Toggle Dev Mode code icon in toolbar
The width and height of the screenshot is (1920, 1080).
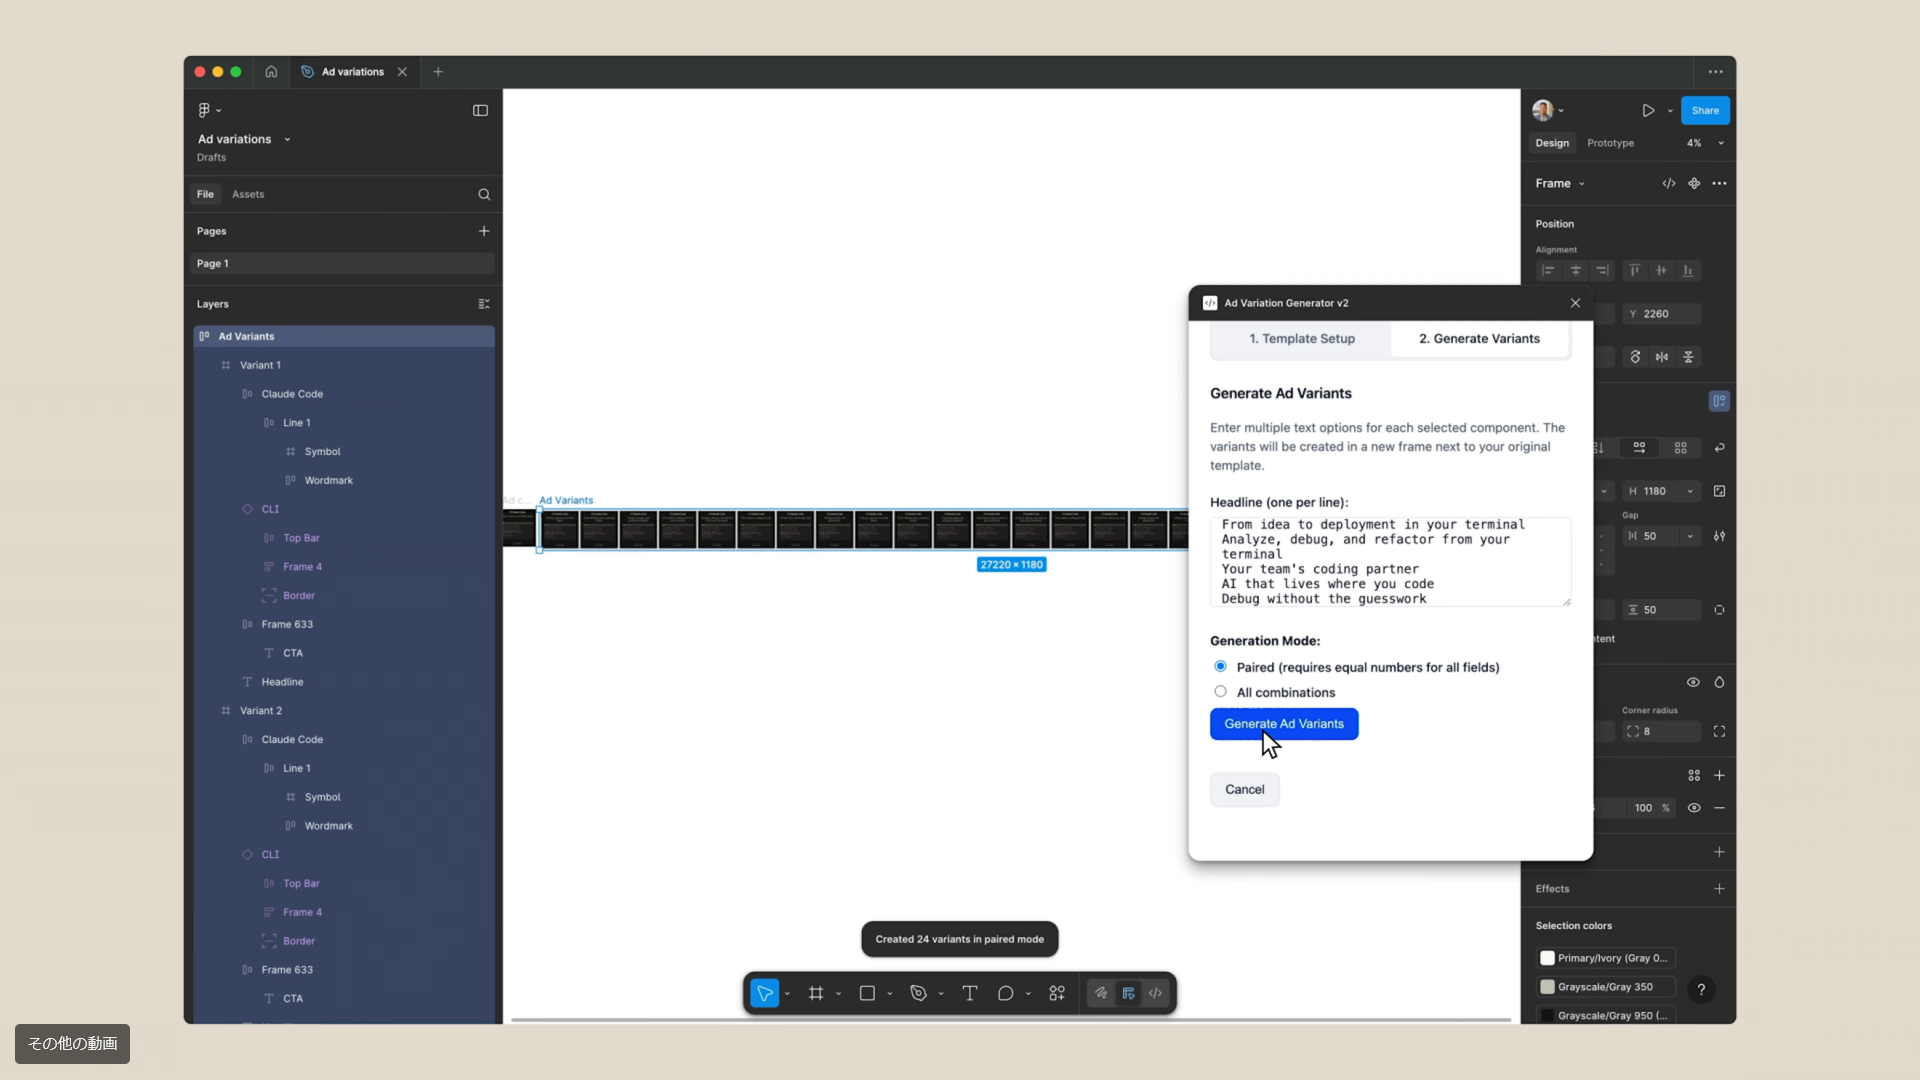click(1155, 993)
